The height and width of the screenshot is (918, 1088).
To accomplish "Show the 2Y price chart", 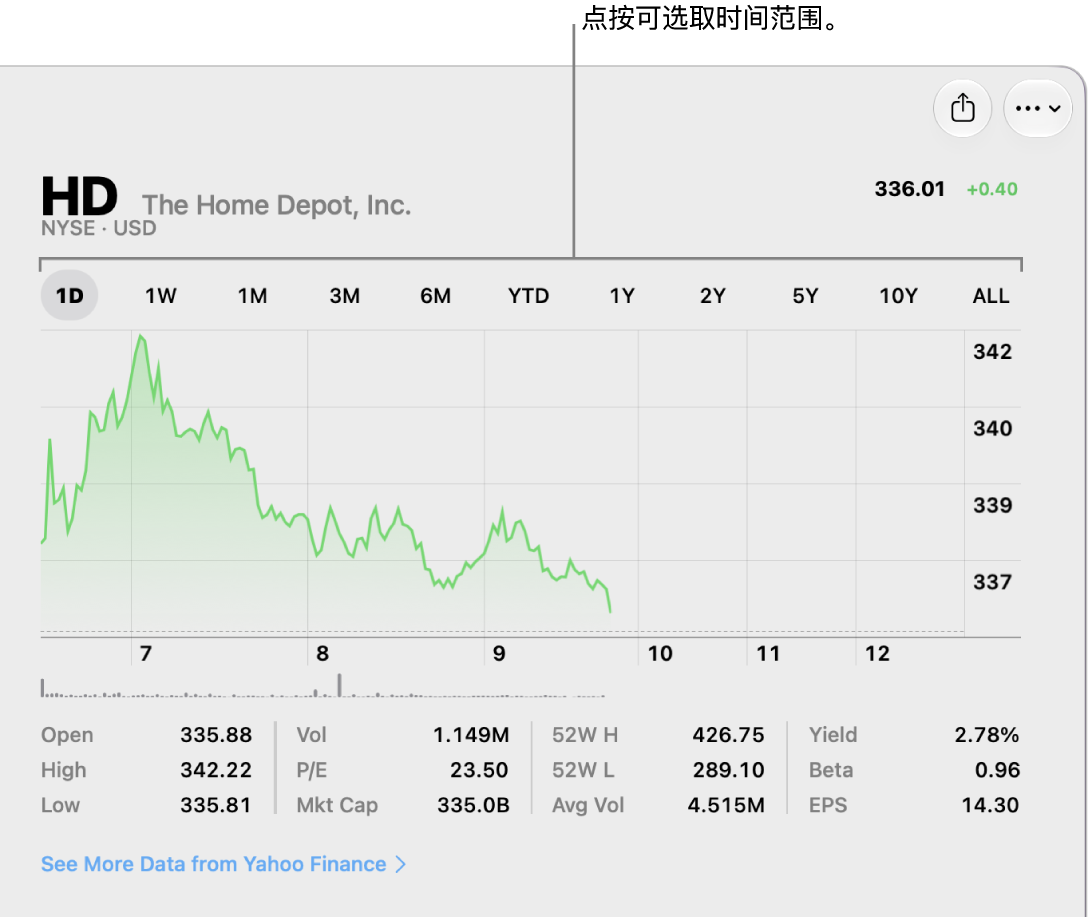I will [713, 296].
